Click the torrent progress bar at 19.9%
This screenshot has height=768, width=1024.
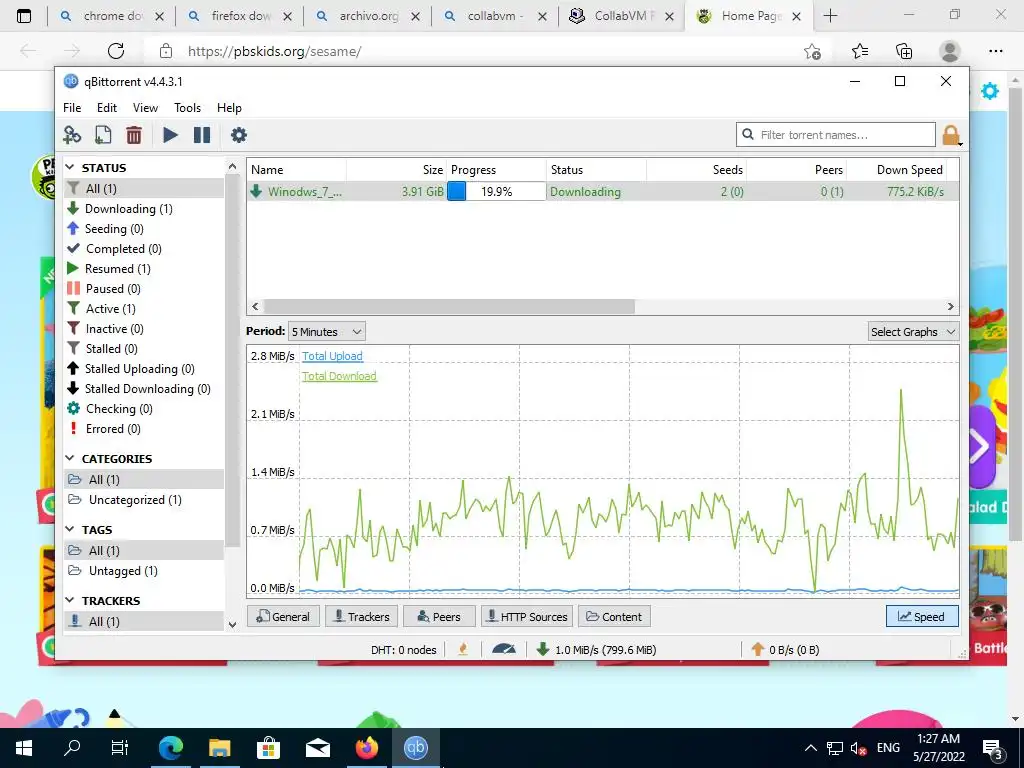pos(496,191)
